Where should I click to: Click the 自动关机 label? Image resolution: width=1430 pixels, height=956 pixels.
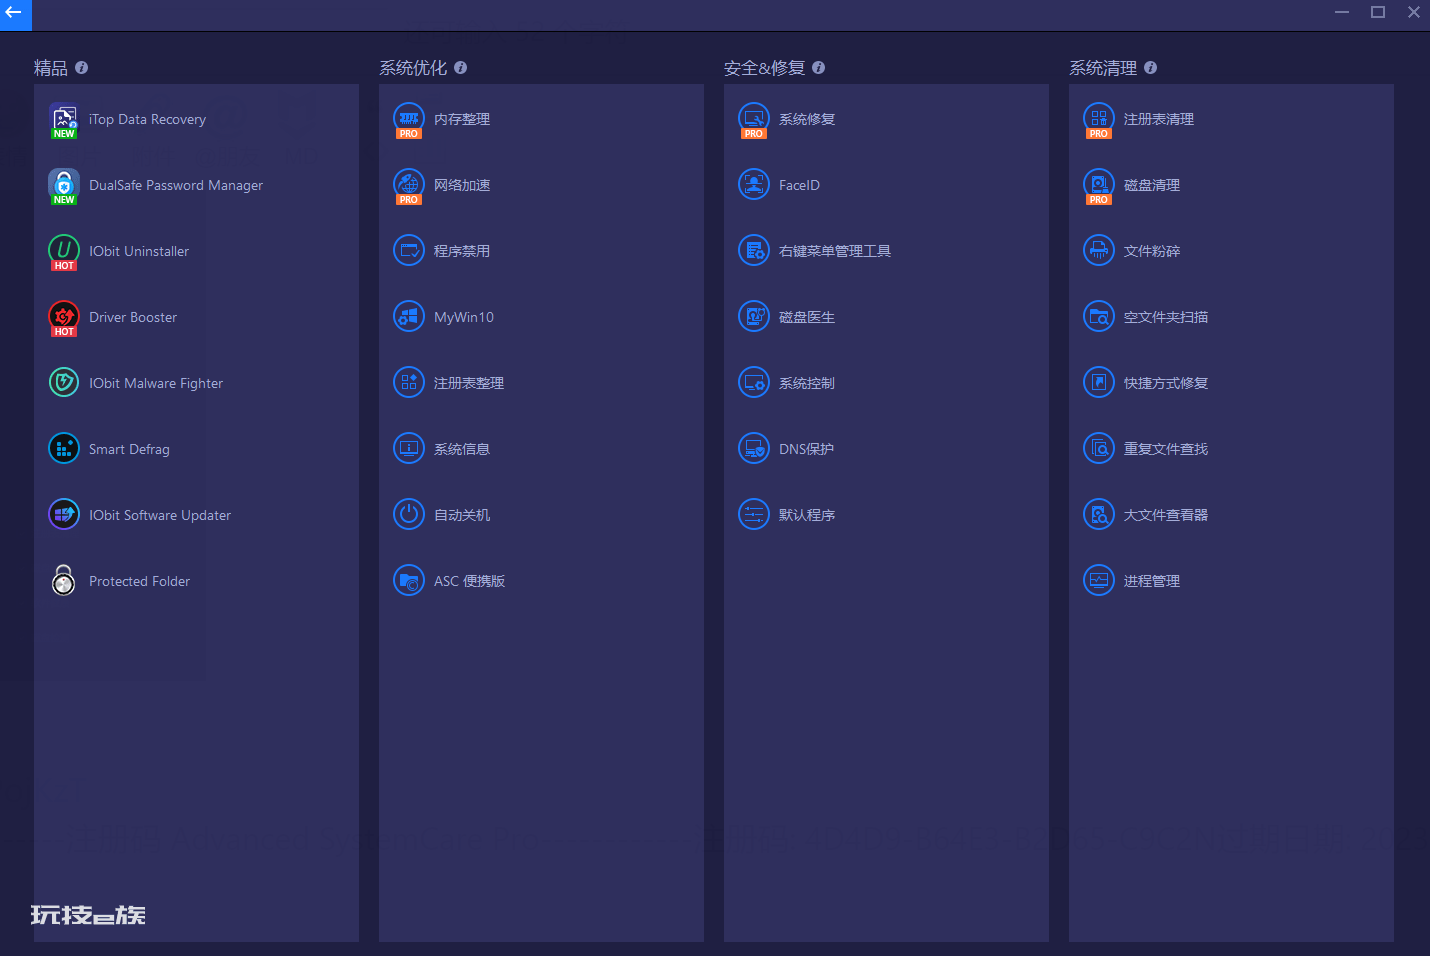click(462, 515)
